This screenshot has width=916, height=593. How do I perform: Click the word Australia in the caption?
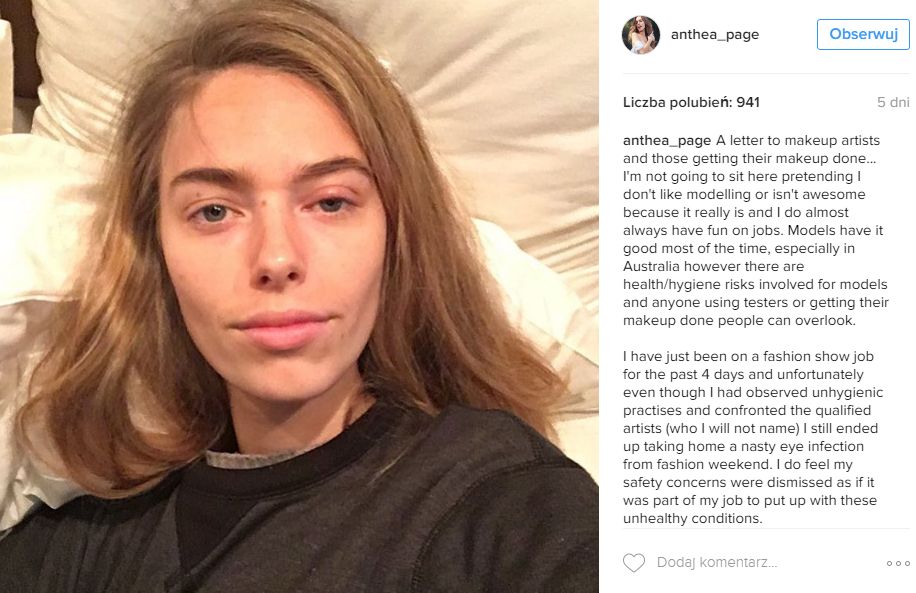click(x=651, y=266)
